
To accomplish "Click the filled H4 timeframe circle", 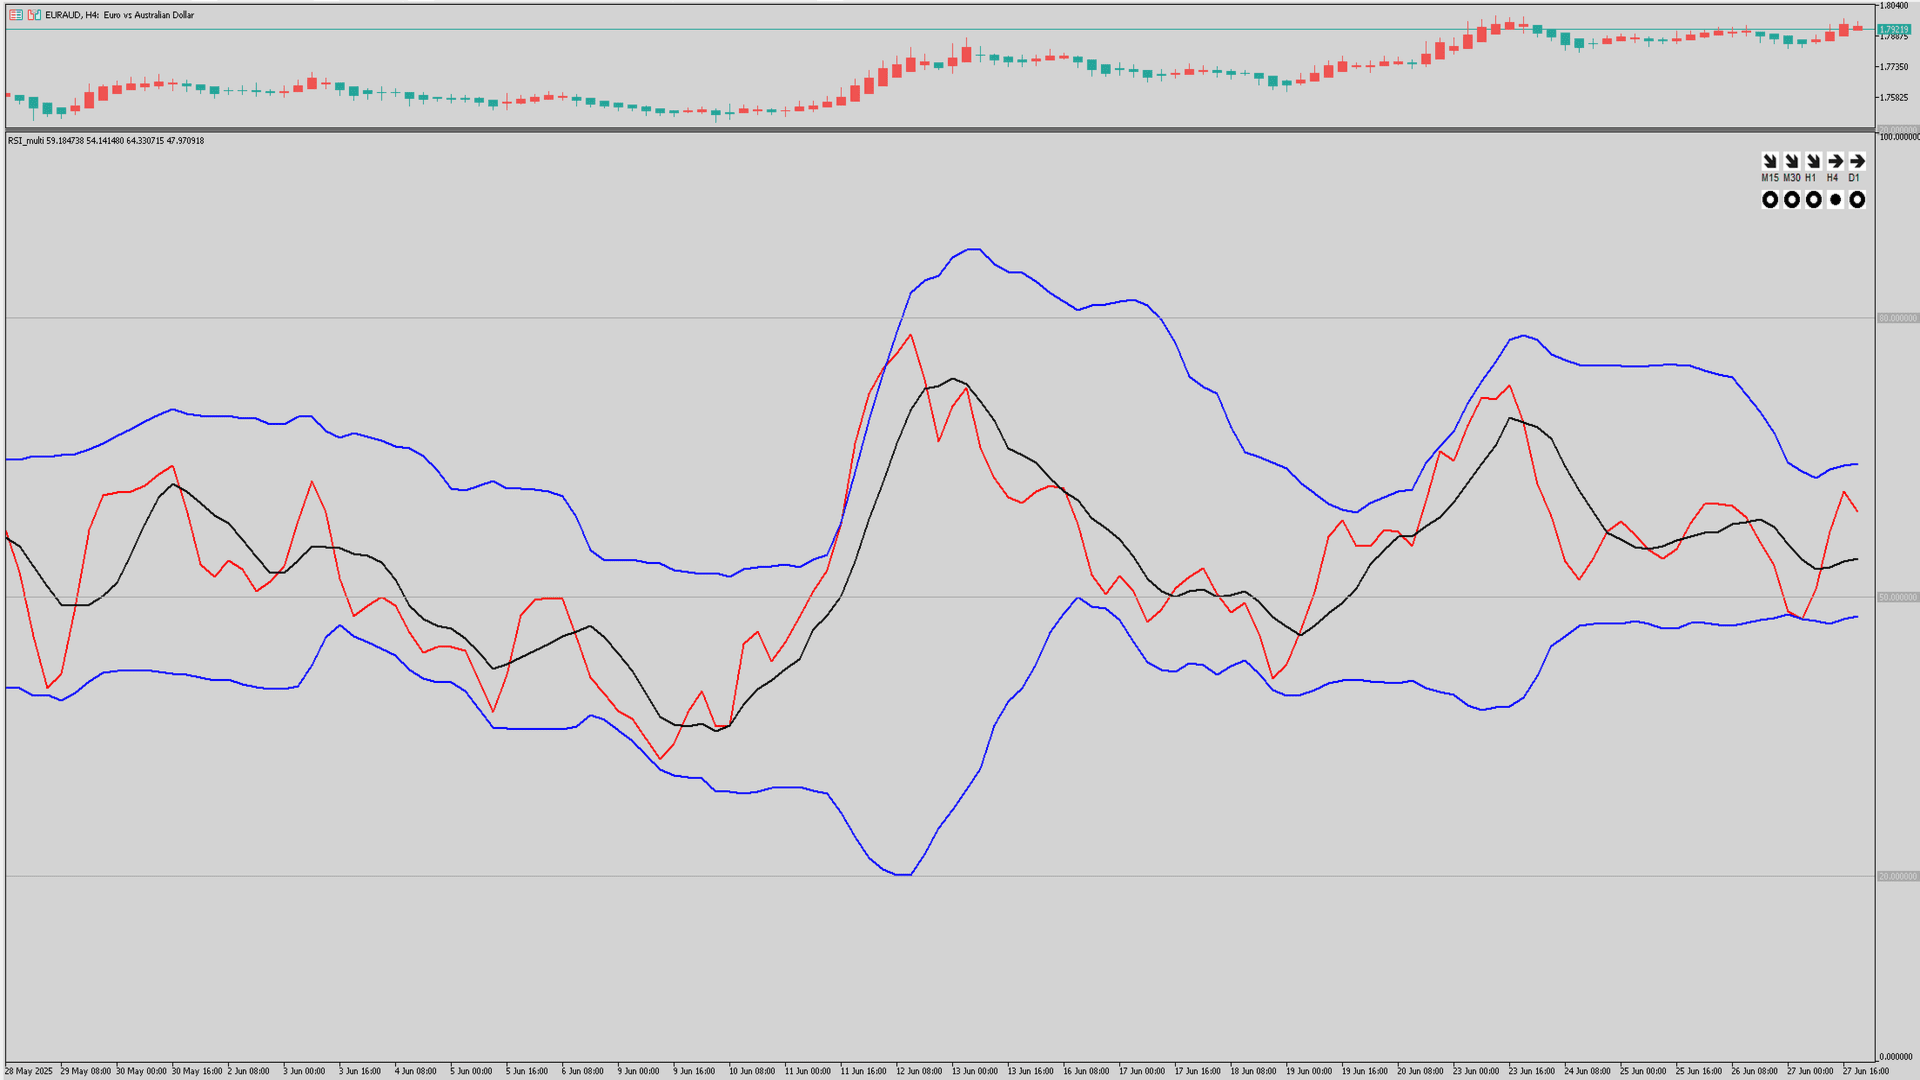I will point(1835,200).
